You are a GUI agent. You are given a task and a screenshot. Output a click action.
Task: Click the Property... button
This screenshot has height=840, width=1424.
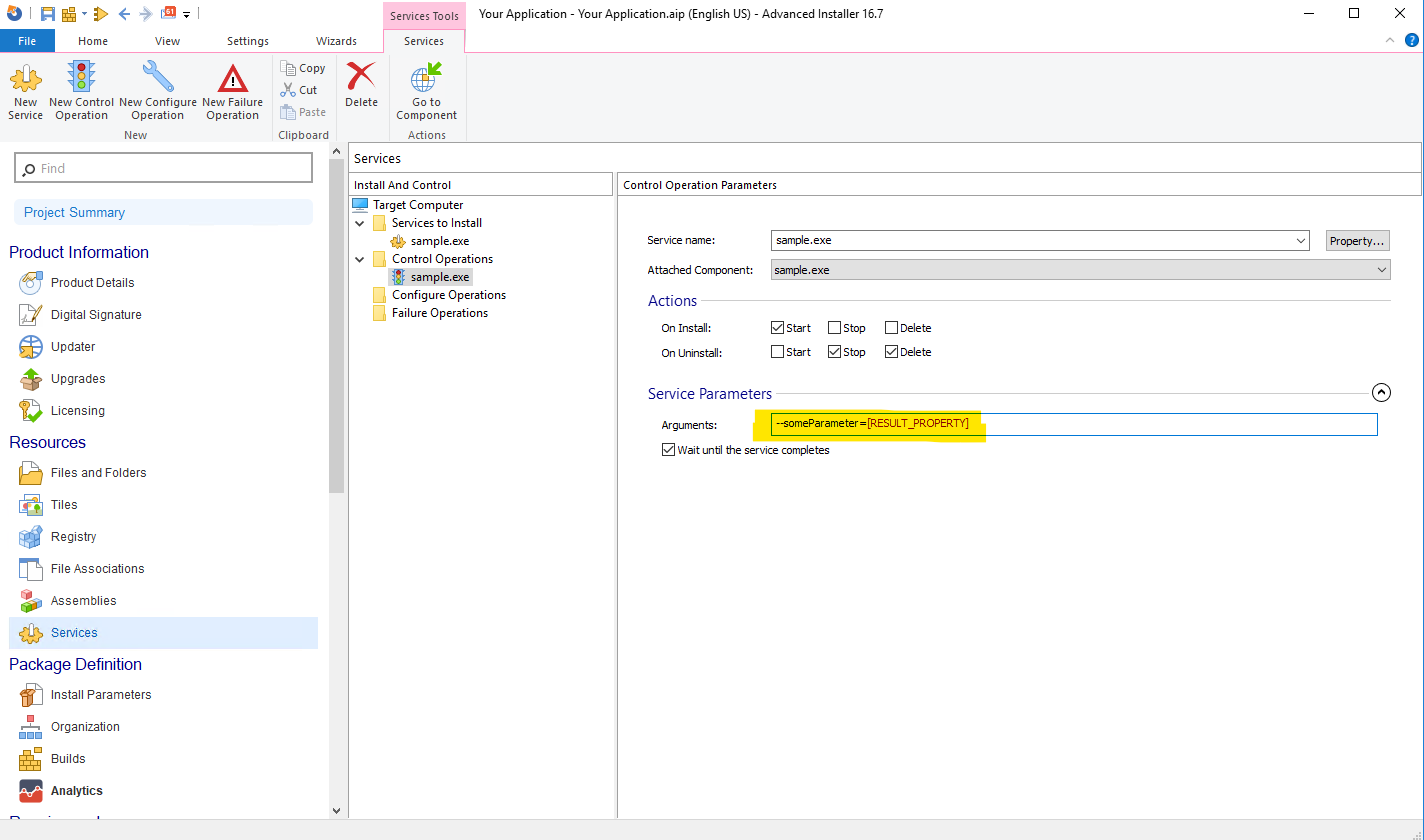point(1357,241)
